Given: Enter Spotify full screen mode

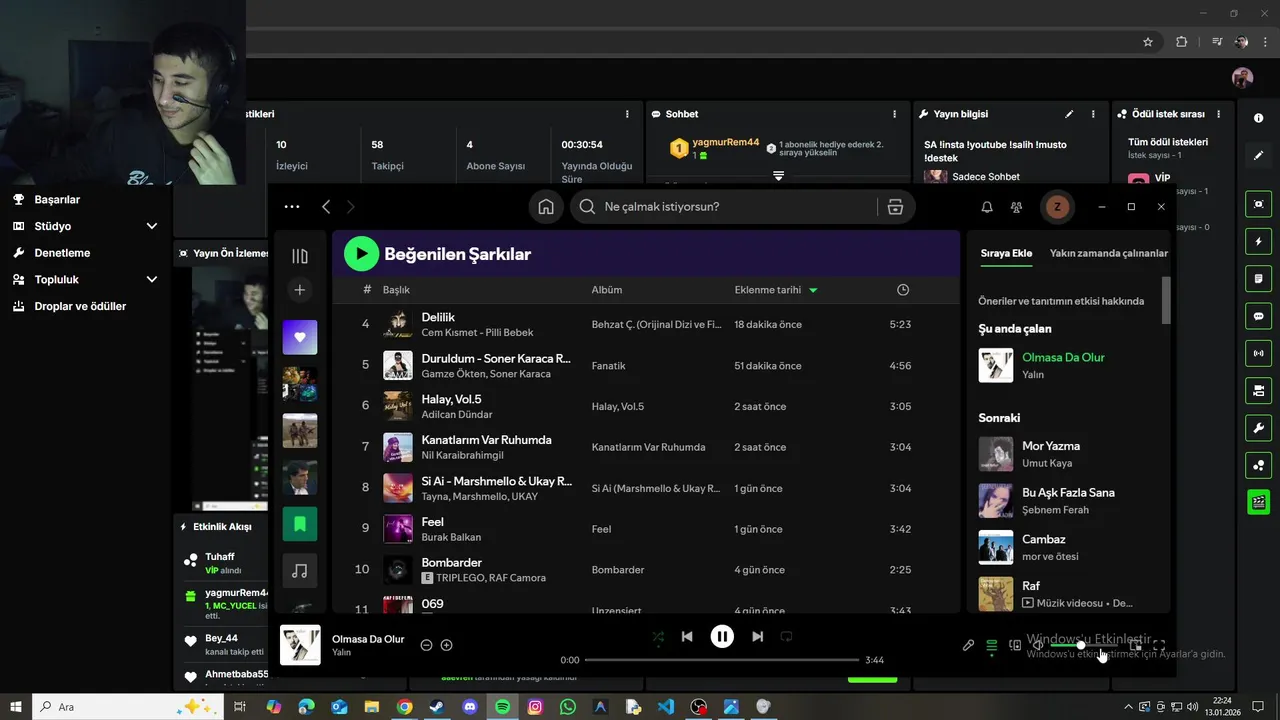Looking at the screenshot, I should (1159, 646).
